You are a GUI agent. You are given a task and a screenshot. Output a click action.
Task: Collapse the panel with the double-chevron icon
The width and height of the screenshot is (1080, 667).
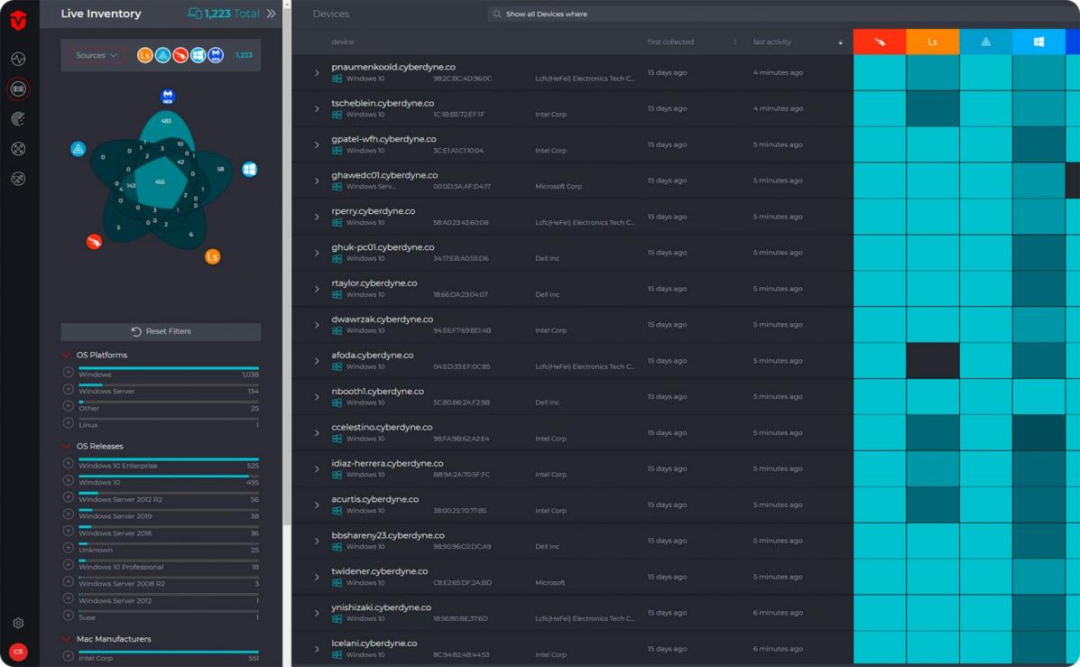tap(270, 14)
